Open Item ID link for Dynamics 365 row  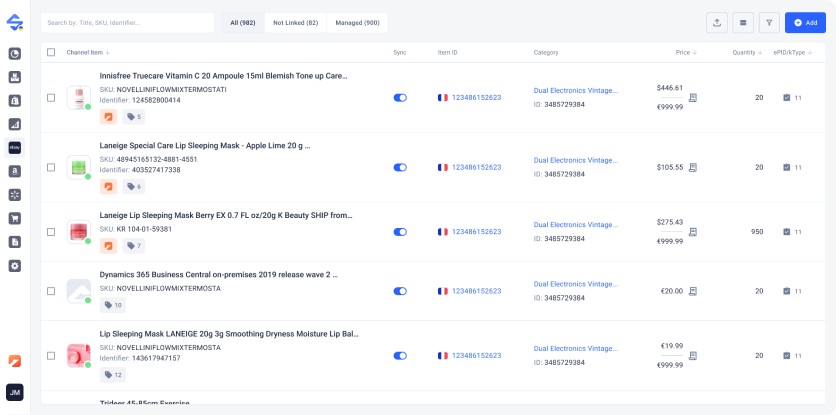pyautogui.click(x=476, y=291)
